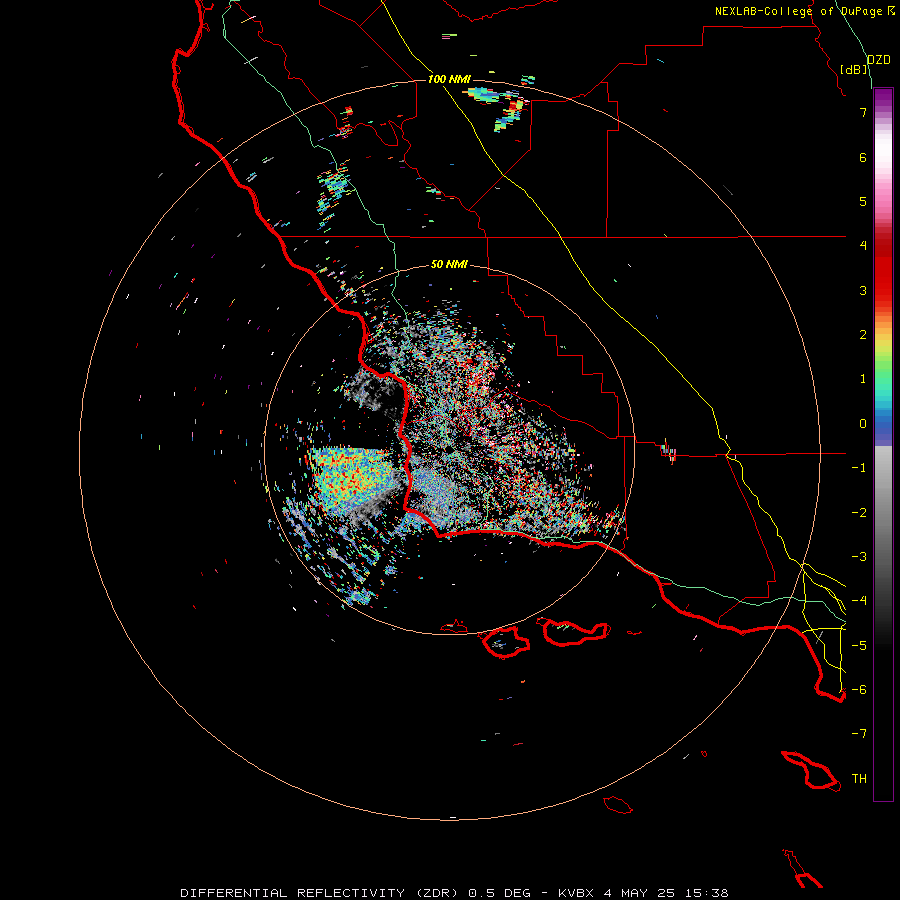Click the -7 value on the color scale
The width and height of the screenshot is (900, 900).
tap(859, 734)
